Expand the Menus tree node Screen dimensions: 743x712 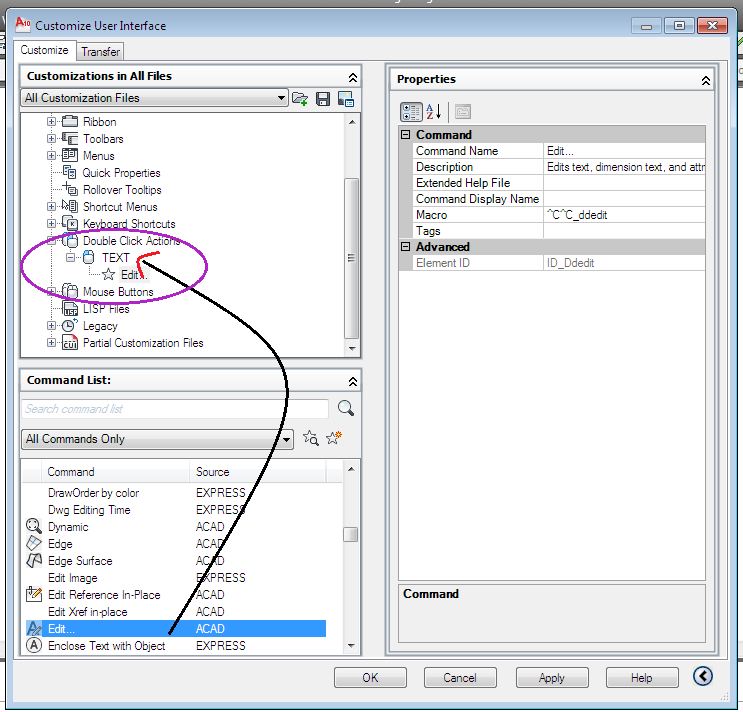(x=51, y=155)
